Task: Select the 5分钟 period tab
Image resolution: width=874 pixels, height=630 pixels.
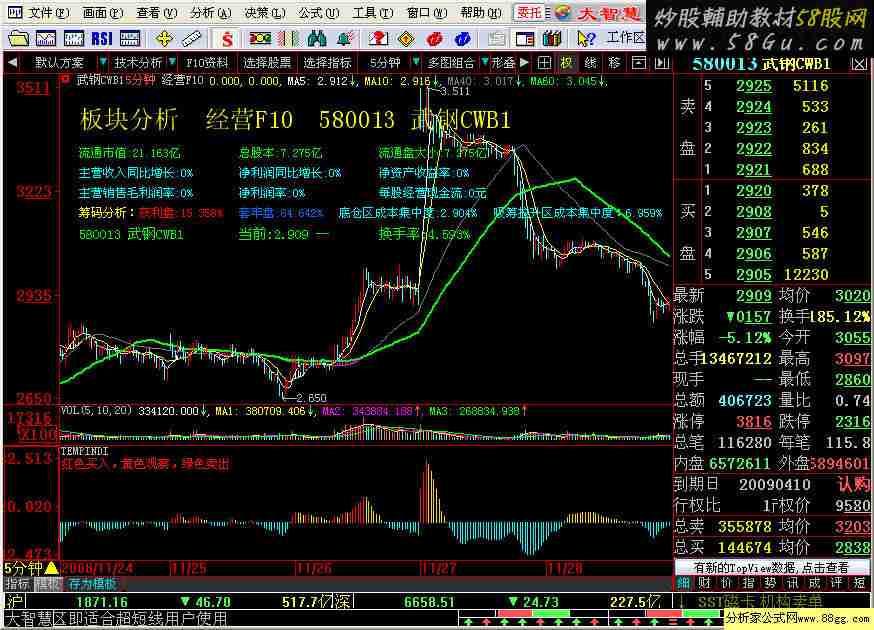Action: click(385, 63)
